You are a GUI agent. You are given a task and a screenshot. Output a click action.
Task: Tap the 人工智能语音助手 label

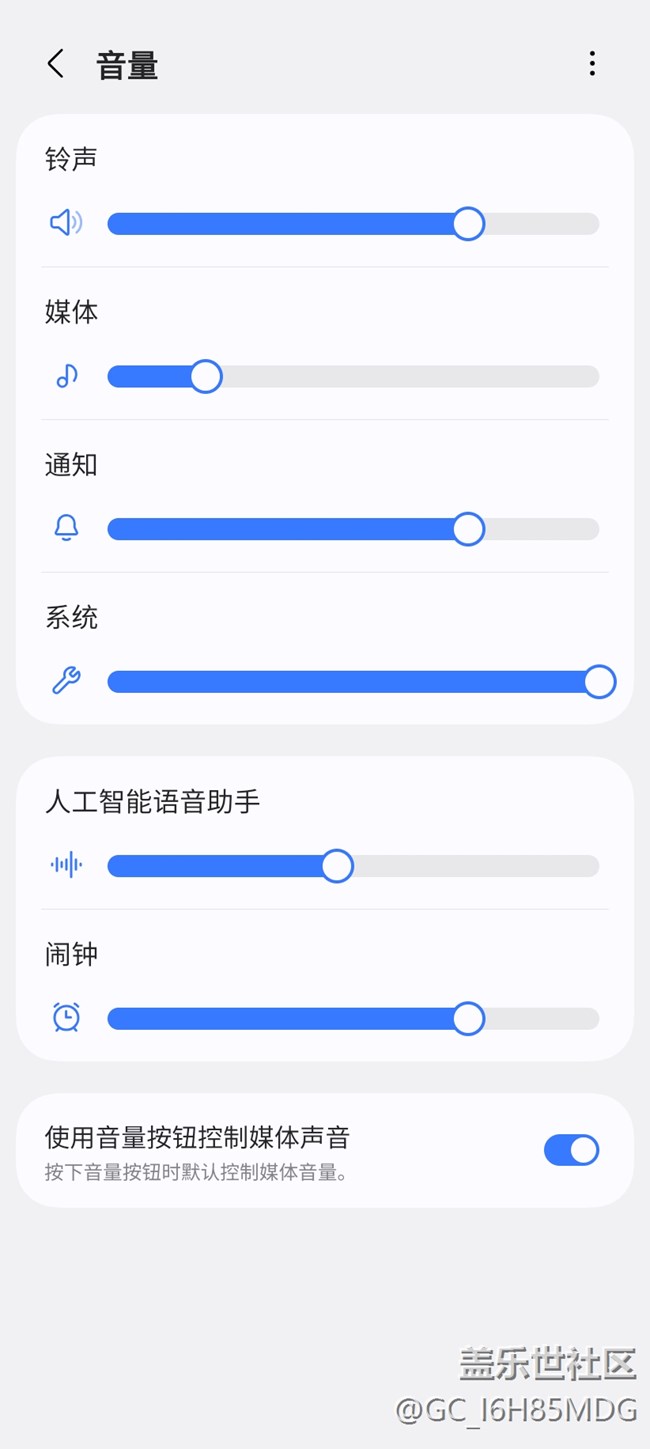(153, 802)
